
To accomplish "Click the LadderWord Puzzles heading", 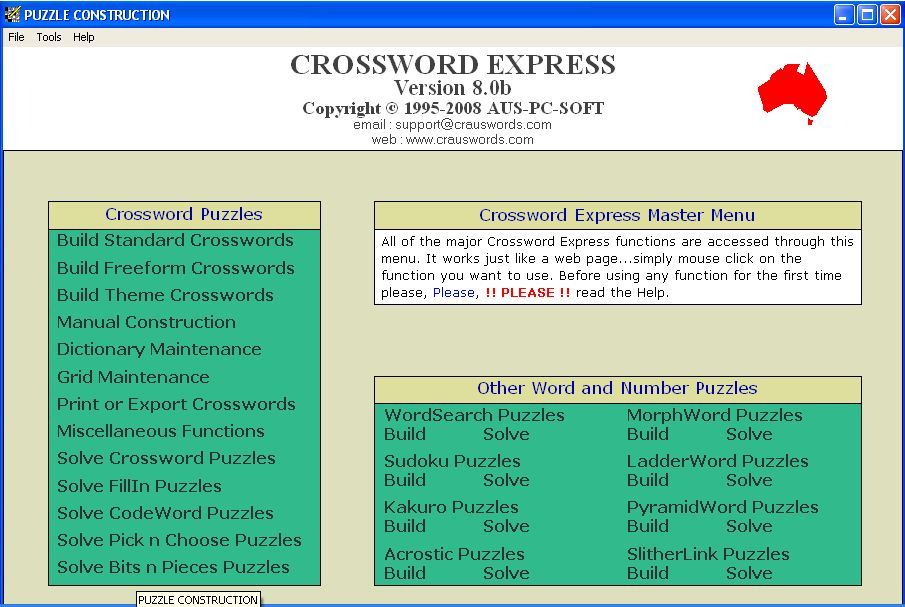I will 717,461.
